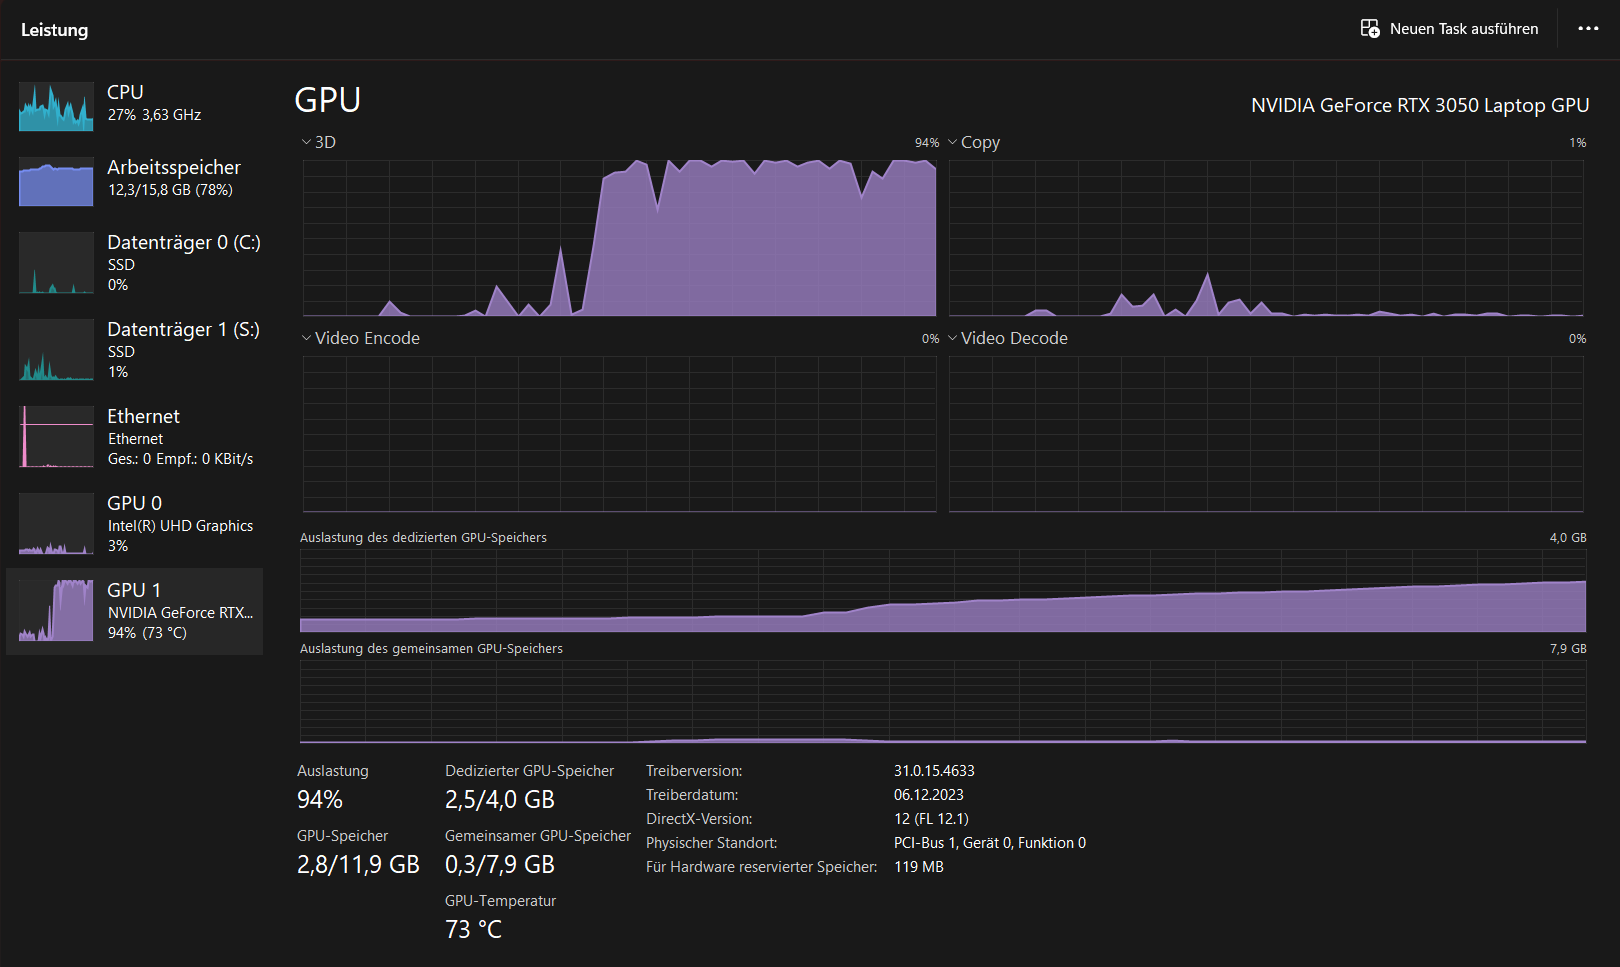Open the Copy graph engine dropdown
This screenshot has width=1620, height=967.
point(974,142)
